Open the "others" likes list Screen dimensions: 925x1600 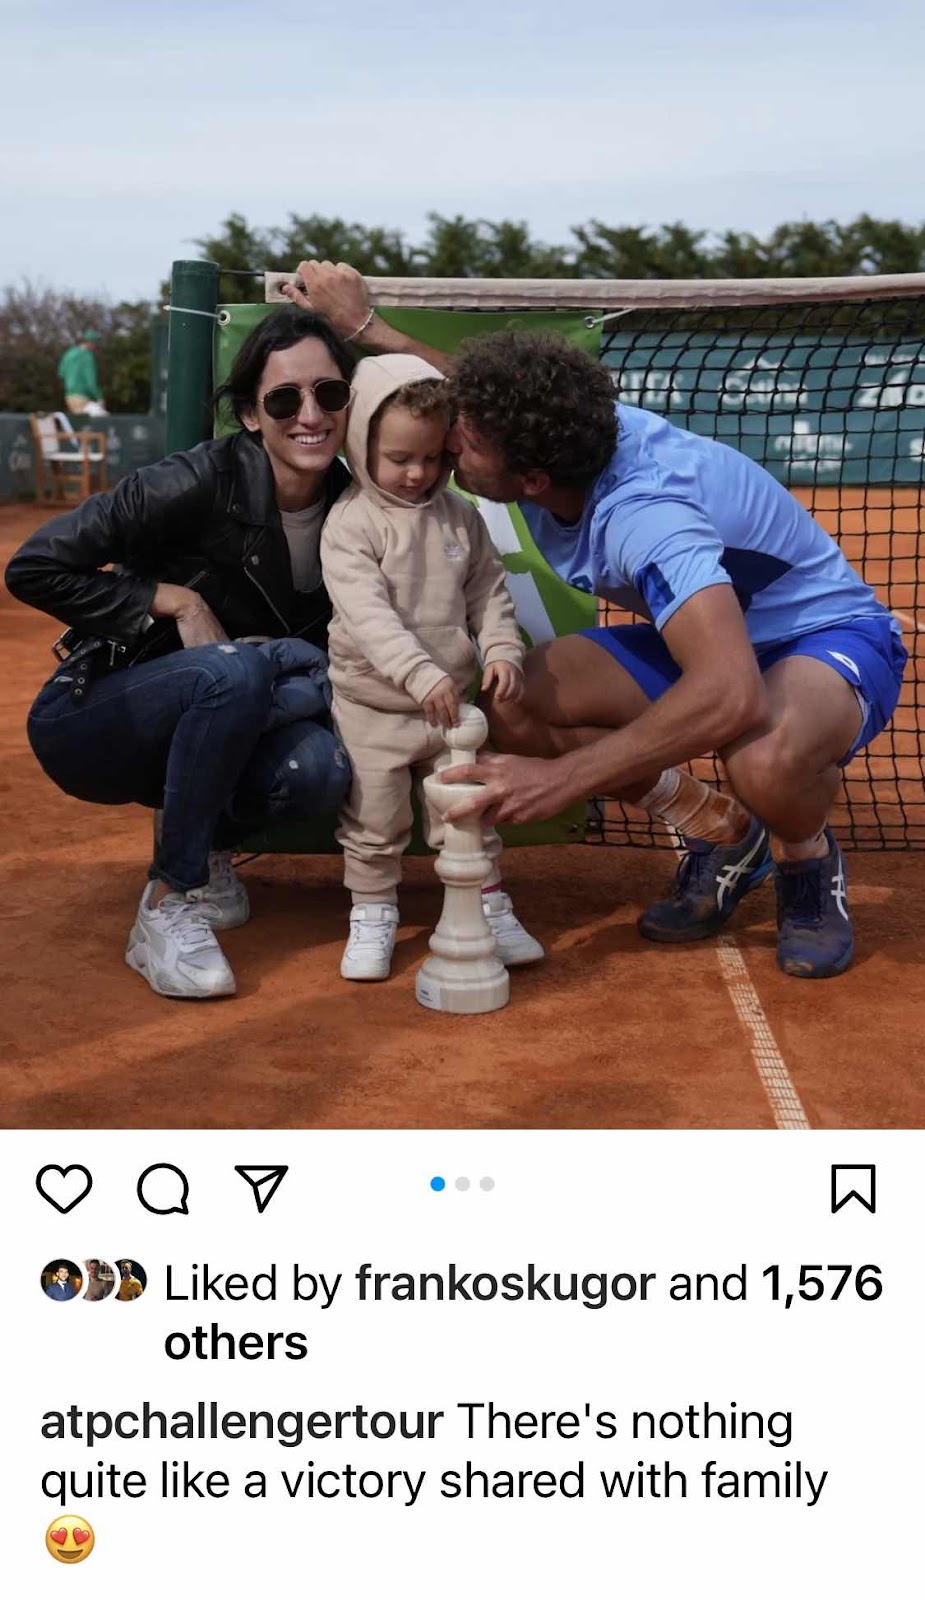click(236, 1342)
